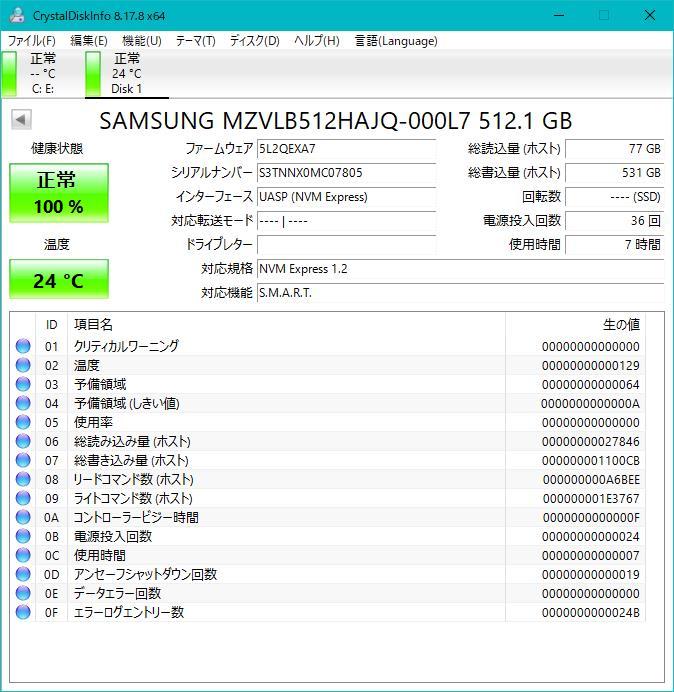Click the raw value 000000000024B
Screen dimensions: 674x692
pos(591,612)
